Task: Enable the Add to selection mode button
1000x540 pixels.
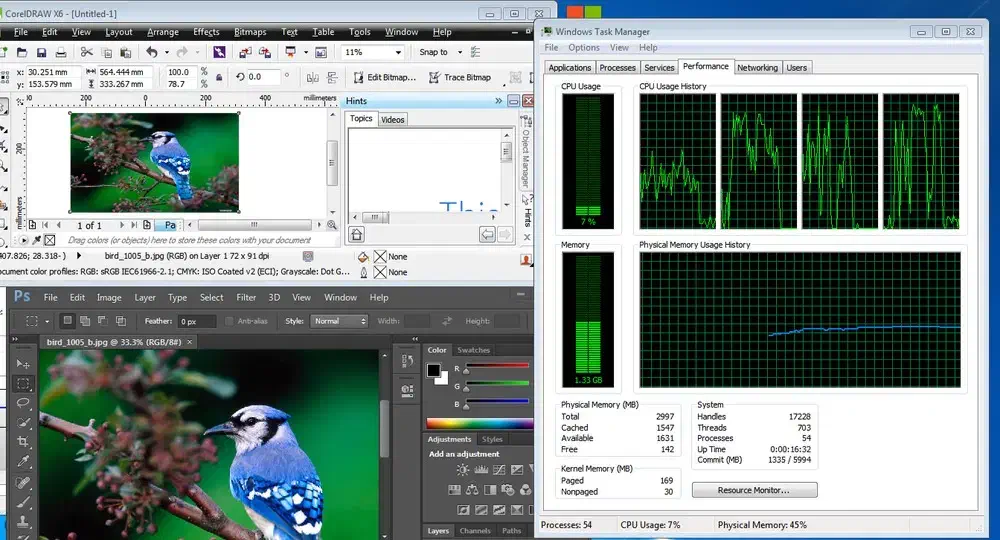Action: [x=85, y=321]
